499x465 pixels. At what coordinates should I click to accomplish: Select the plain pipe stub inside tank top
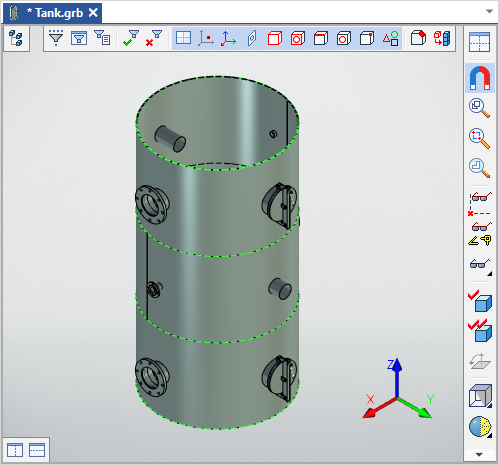click(170, 139)
